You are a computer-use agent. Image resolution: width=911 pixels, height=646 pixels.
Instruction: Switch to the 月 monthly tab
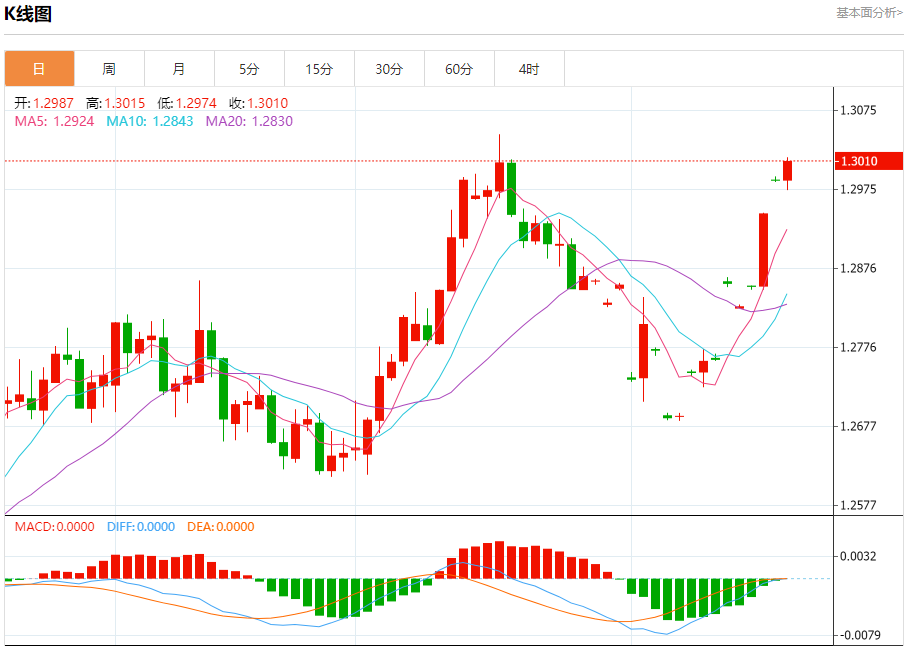179,69
